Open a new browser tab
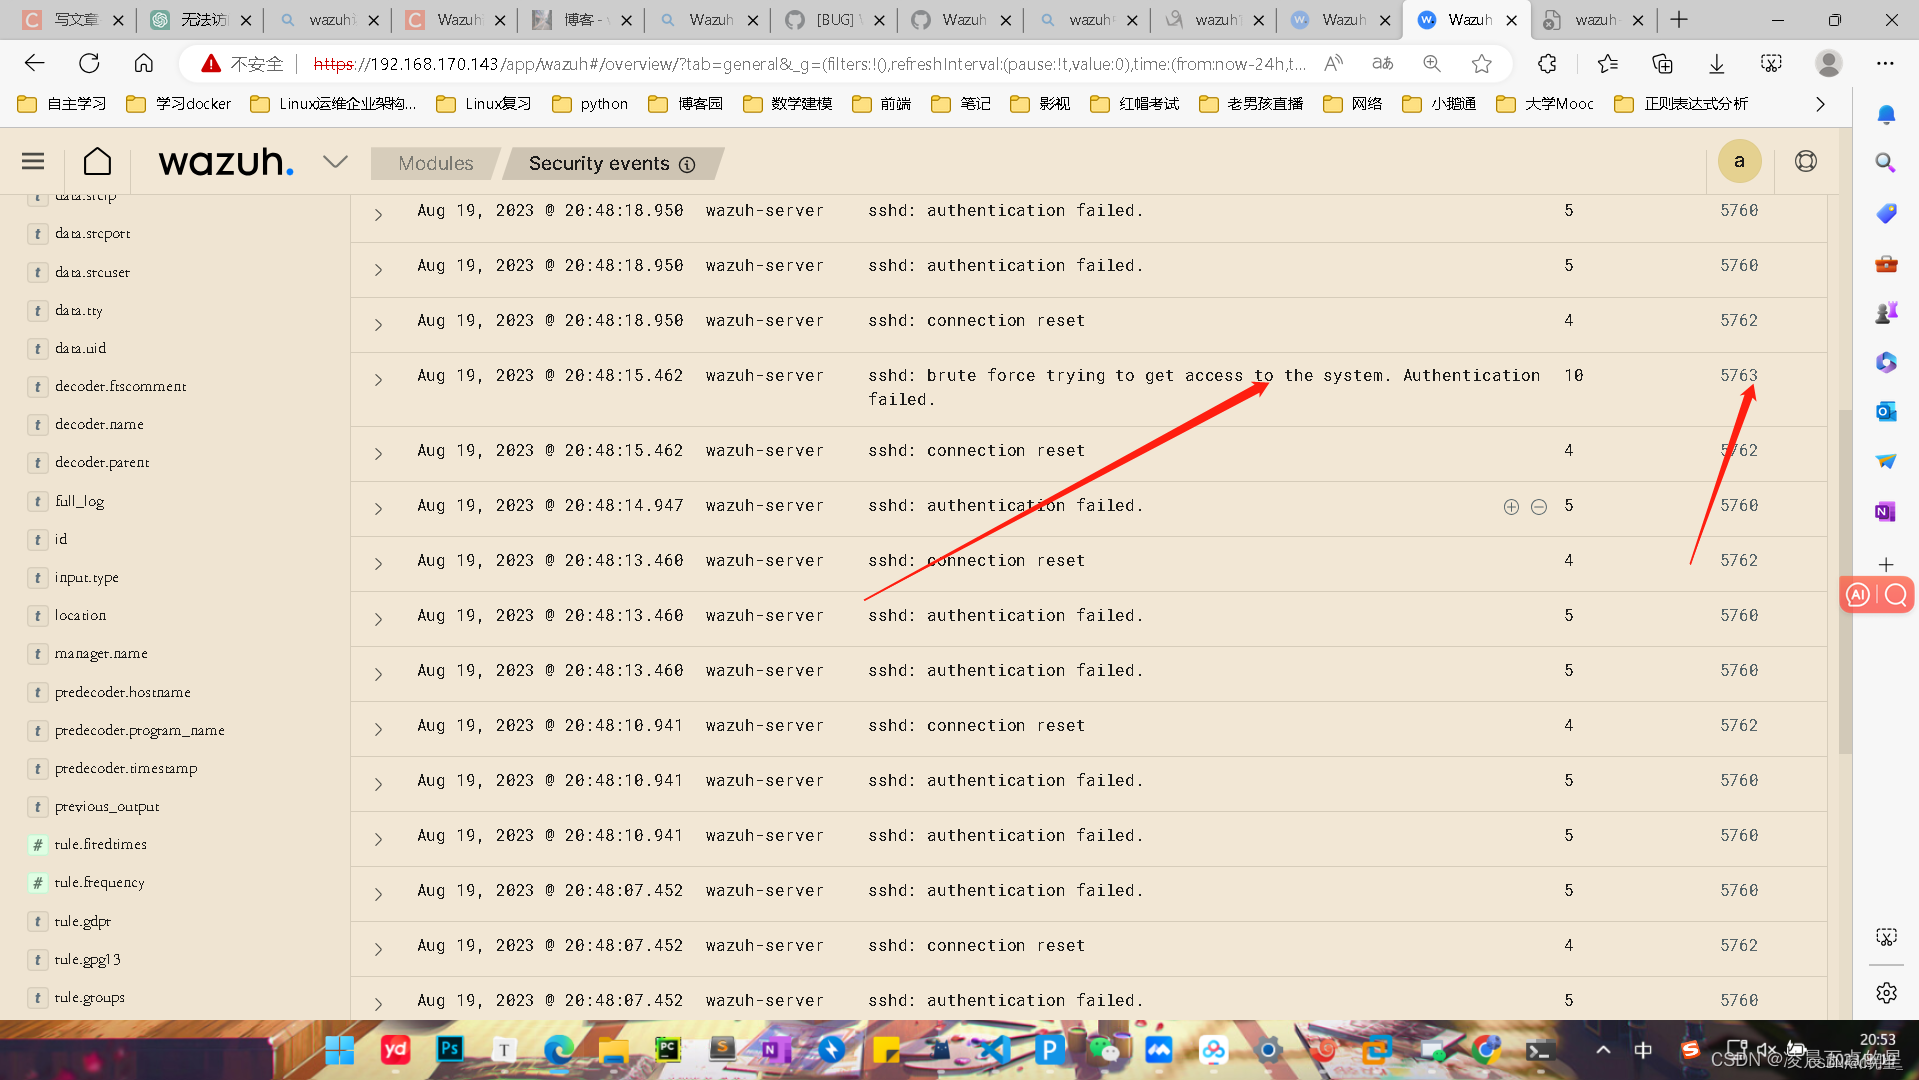1919x1080 pixels. pyautogui.click(x=1679, y=19)
